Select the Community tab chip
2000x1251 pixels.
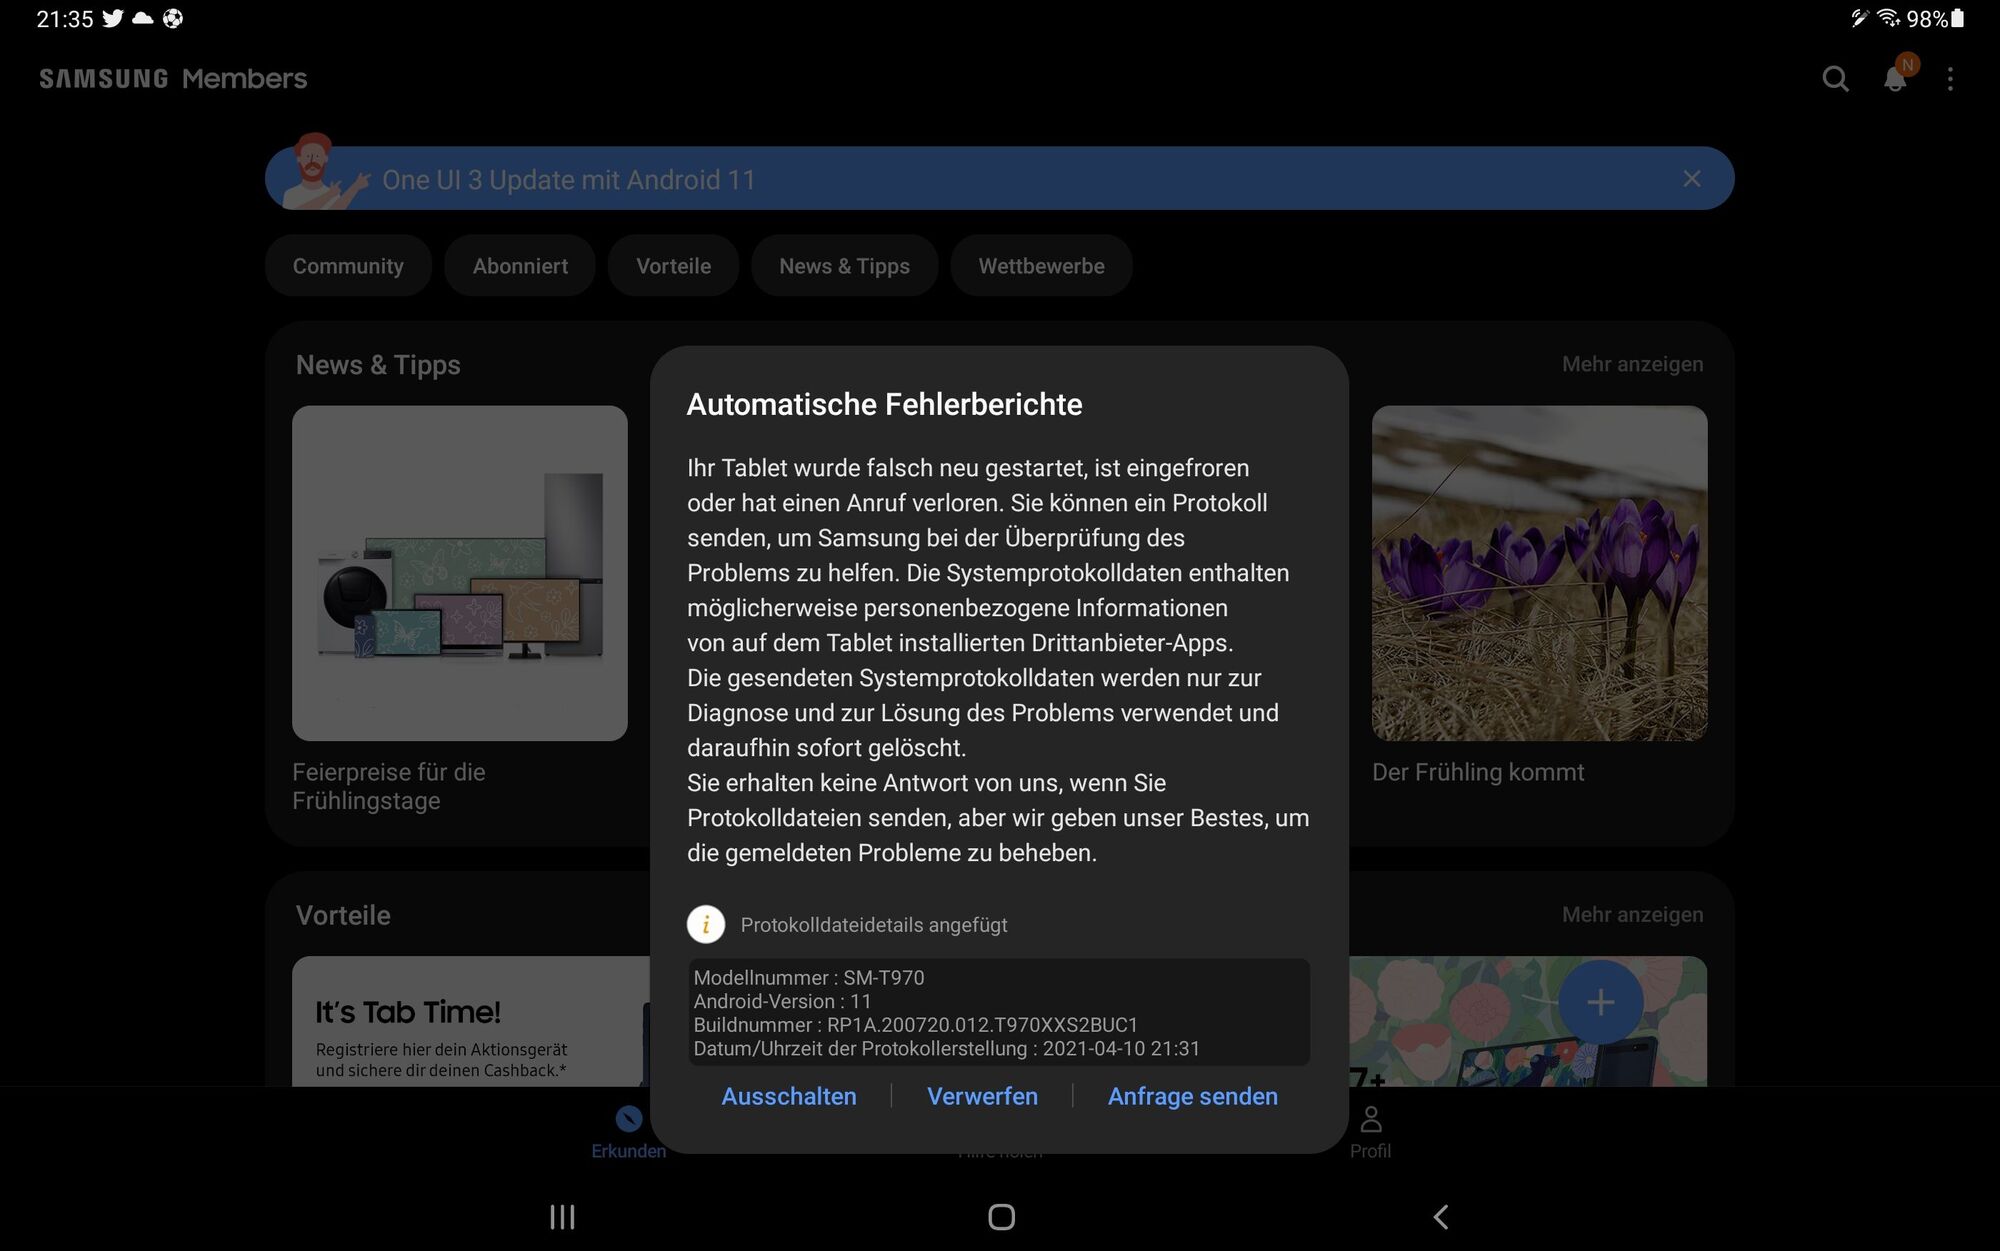pos(348,266)
